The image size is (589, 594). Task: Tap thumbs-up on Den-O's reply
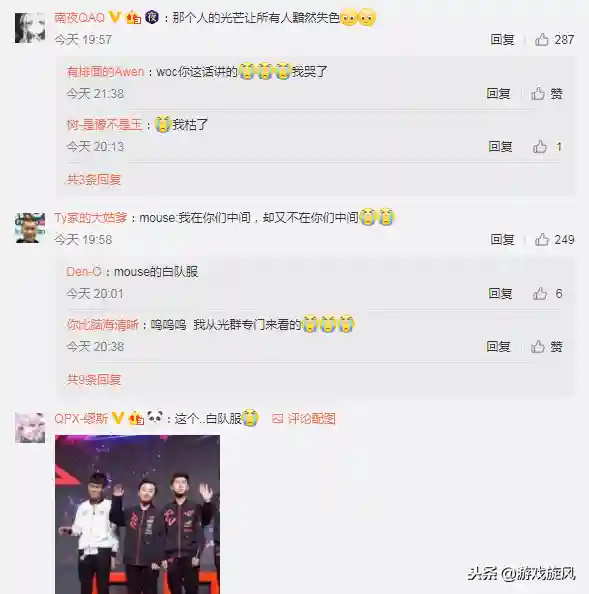[x=539, y=294]
